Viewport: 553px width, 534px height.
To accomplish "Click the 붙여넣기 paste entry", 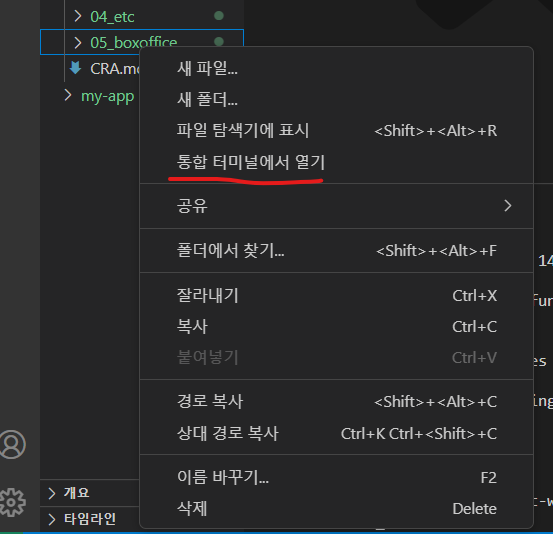I will (x=336, y=358).
